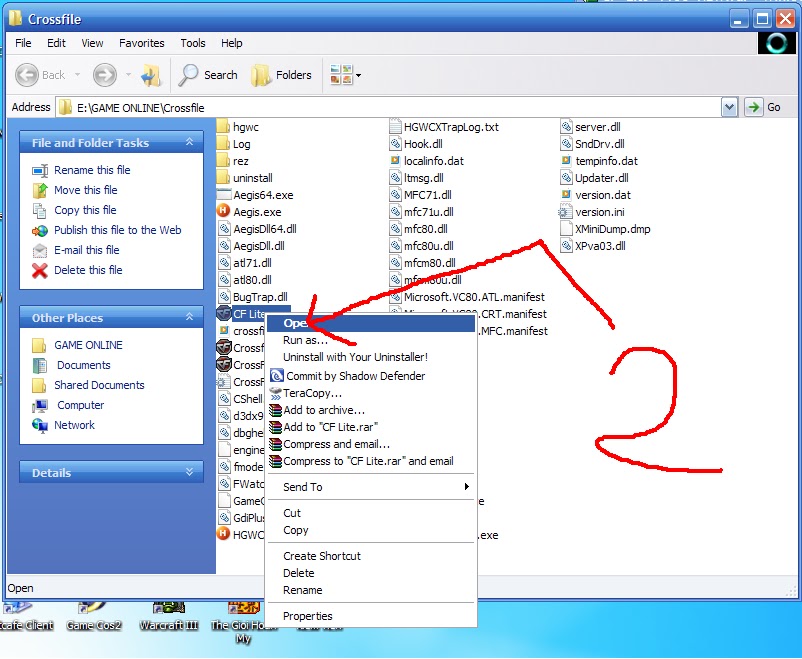Viewport: 802px width, 659px height.
Task: Open Computer in Other Places
Action: [80, 405]
